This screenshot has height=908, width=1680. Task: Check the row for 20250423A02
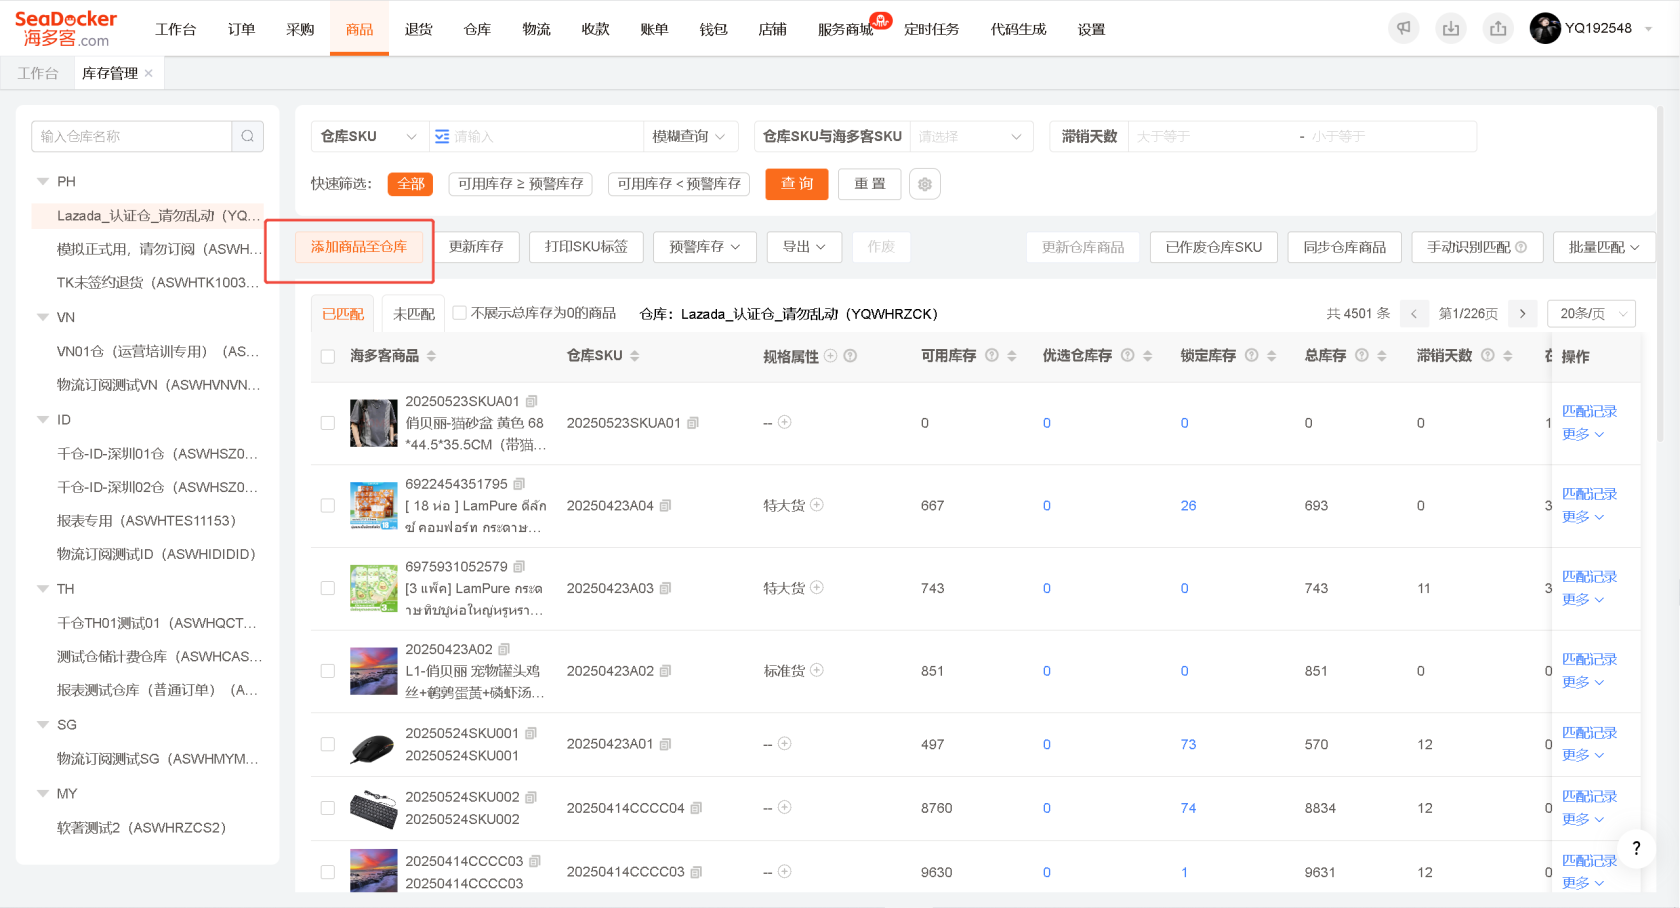[328, 671]
